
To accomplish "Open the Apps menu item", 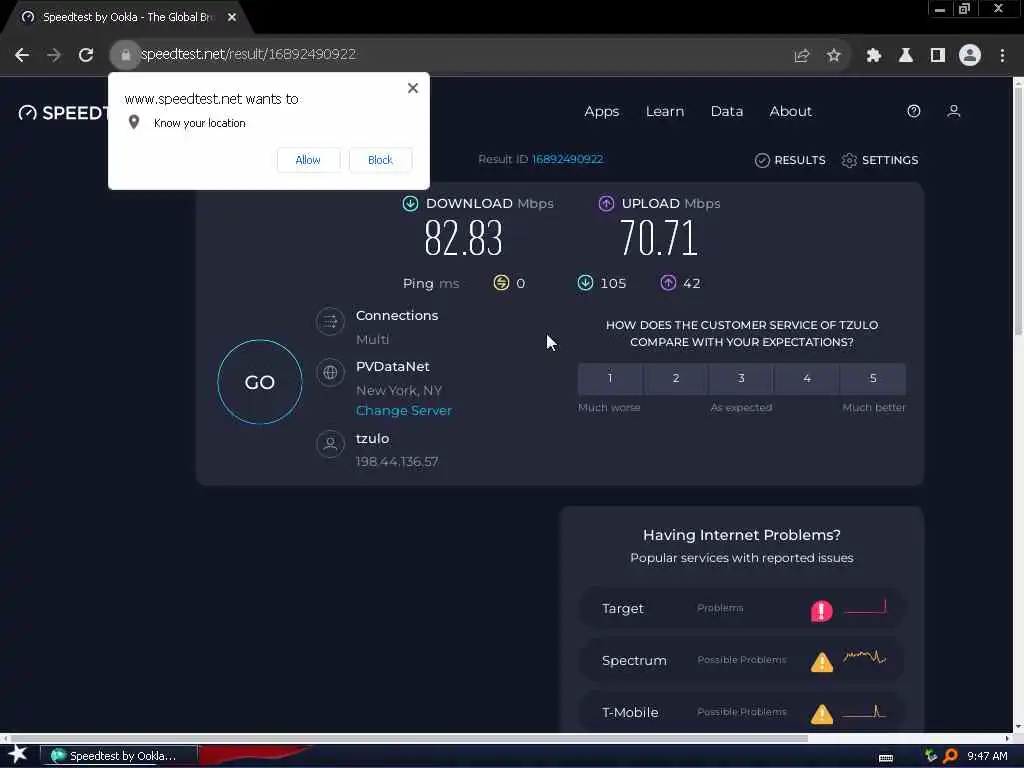I will [x=601, y=112].
